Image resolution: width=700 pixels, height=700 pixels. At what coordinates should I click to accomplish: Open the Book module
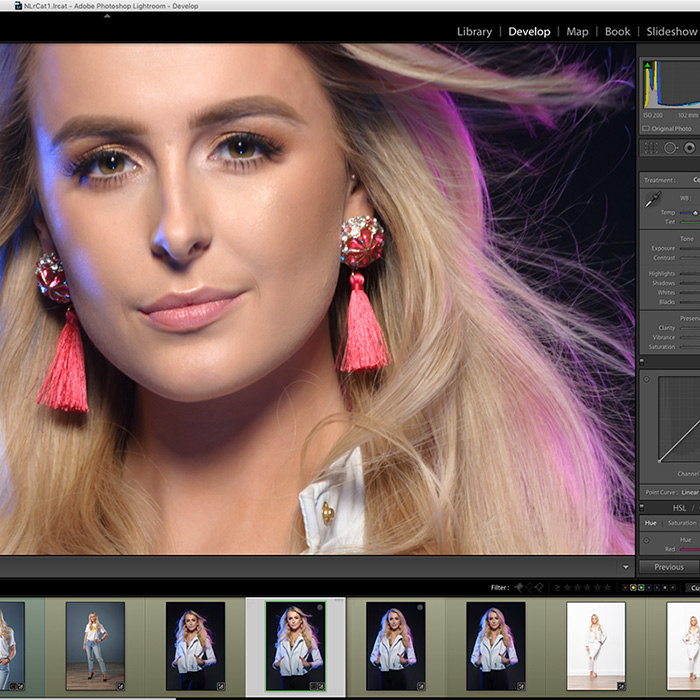617,32
